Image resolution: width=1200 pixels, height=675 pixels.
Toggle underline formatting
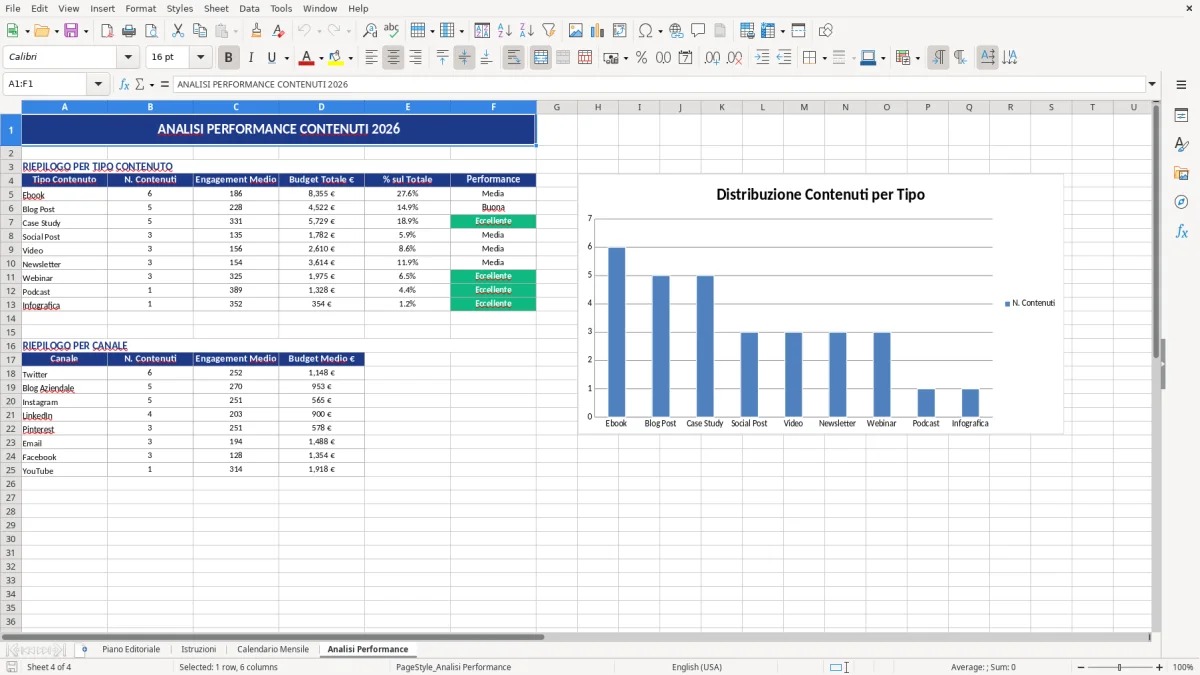click(x=272, y=57)
